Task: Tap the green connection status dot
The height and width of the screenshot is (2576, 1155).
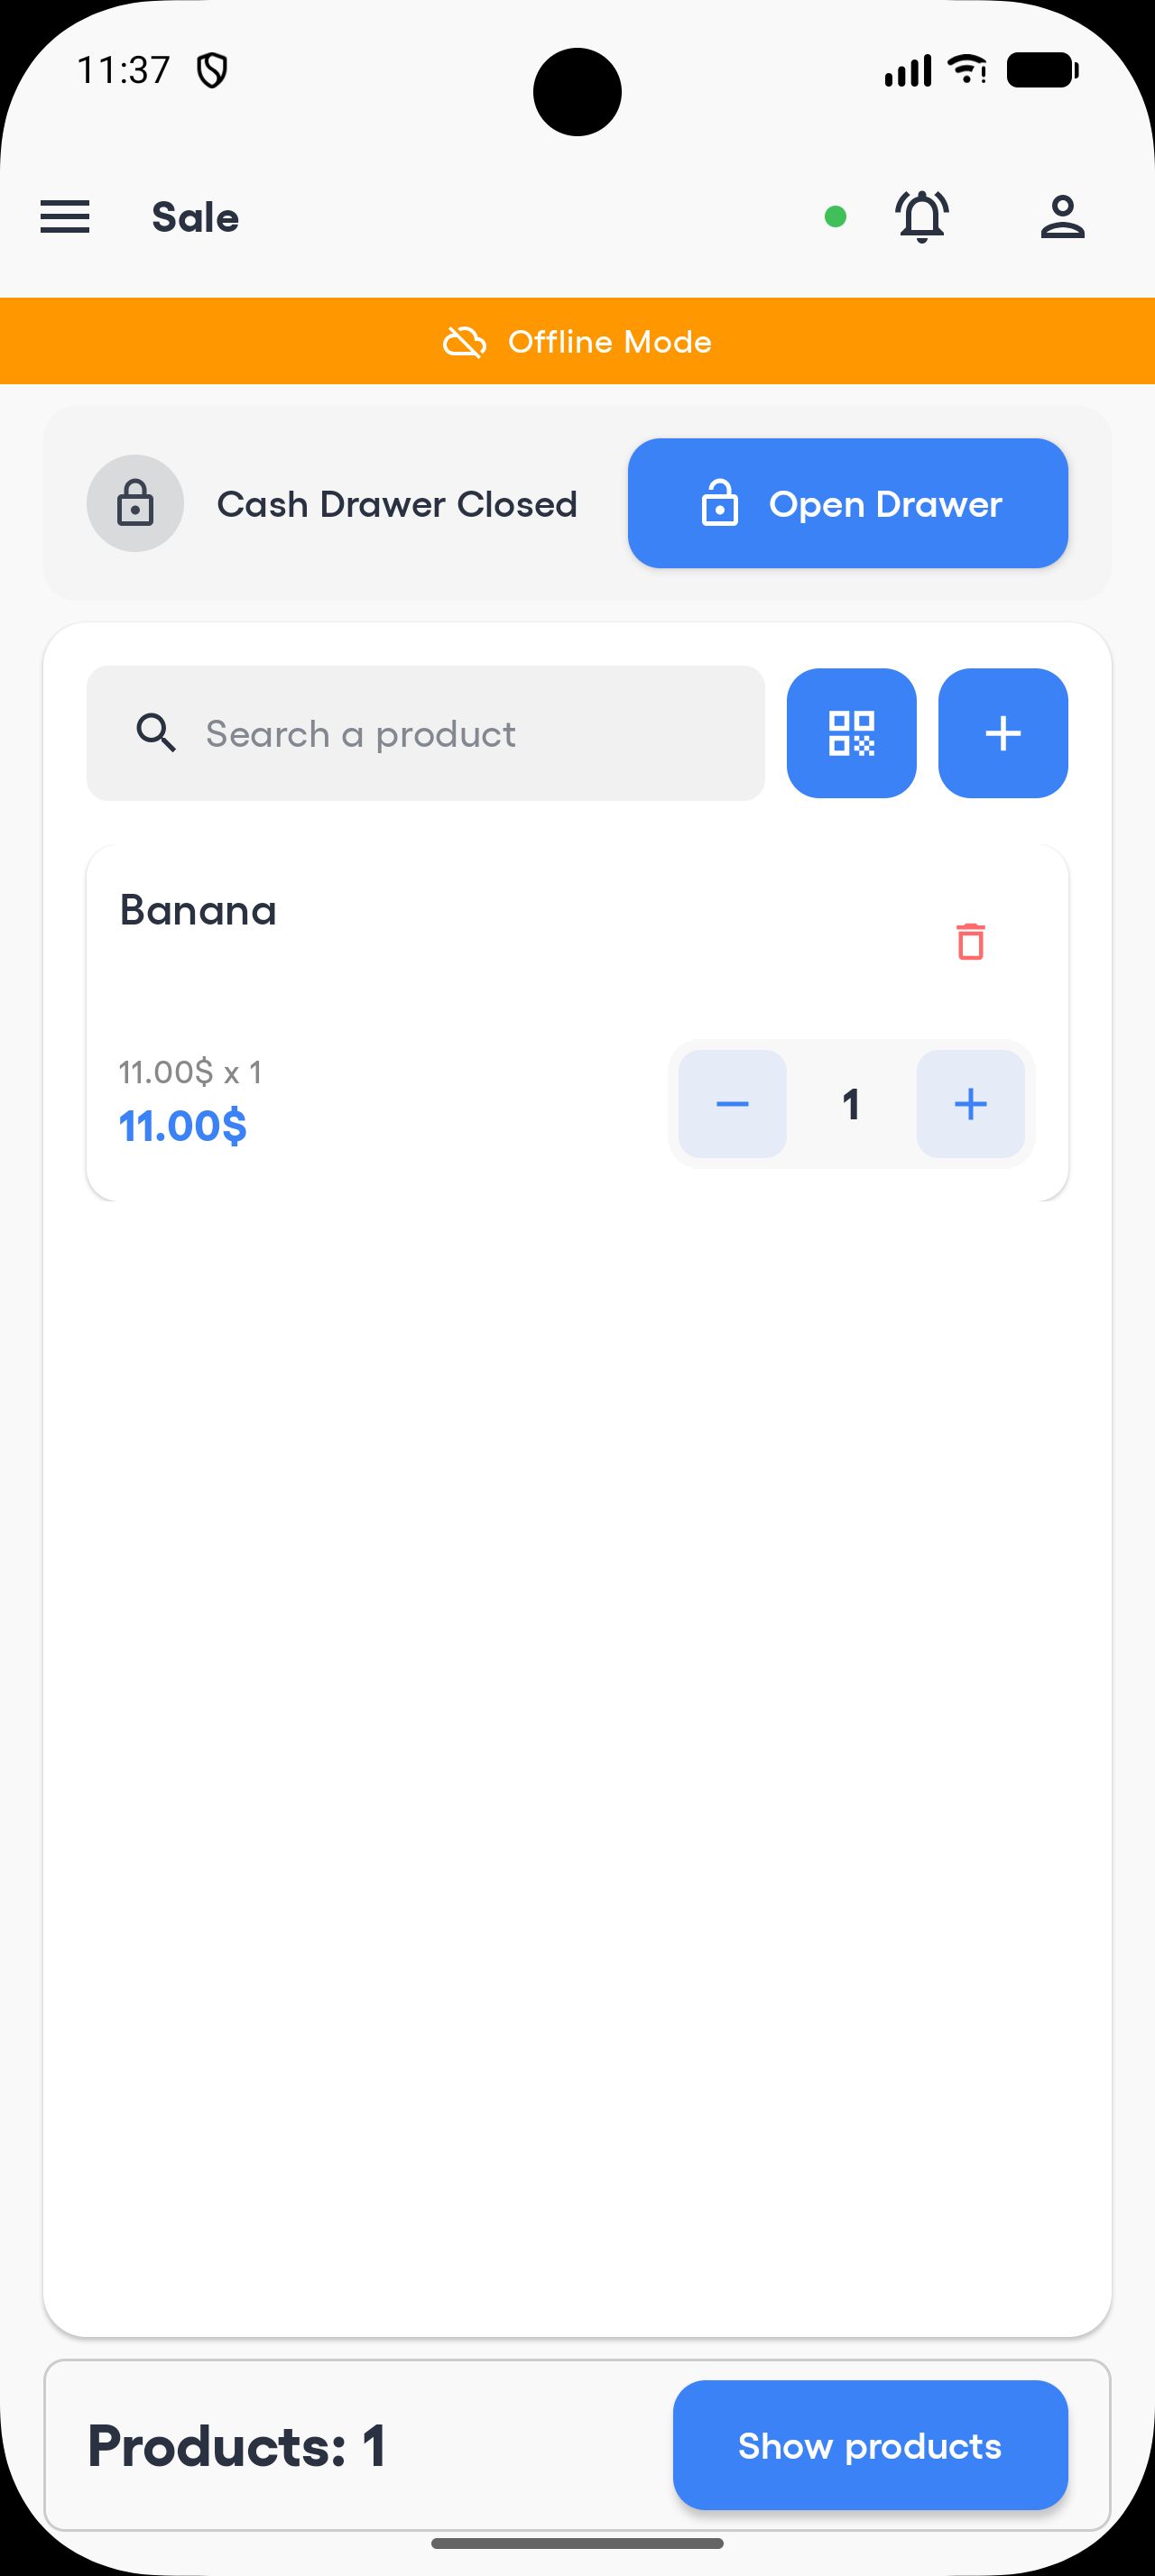Action: coord(836,217)
